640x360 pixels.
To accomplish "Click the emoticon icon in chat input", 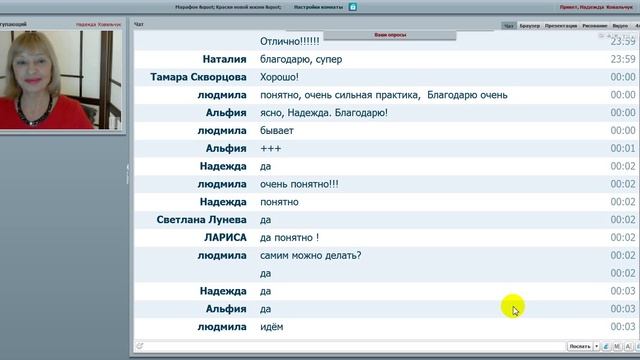I will click(140, 346).
